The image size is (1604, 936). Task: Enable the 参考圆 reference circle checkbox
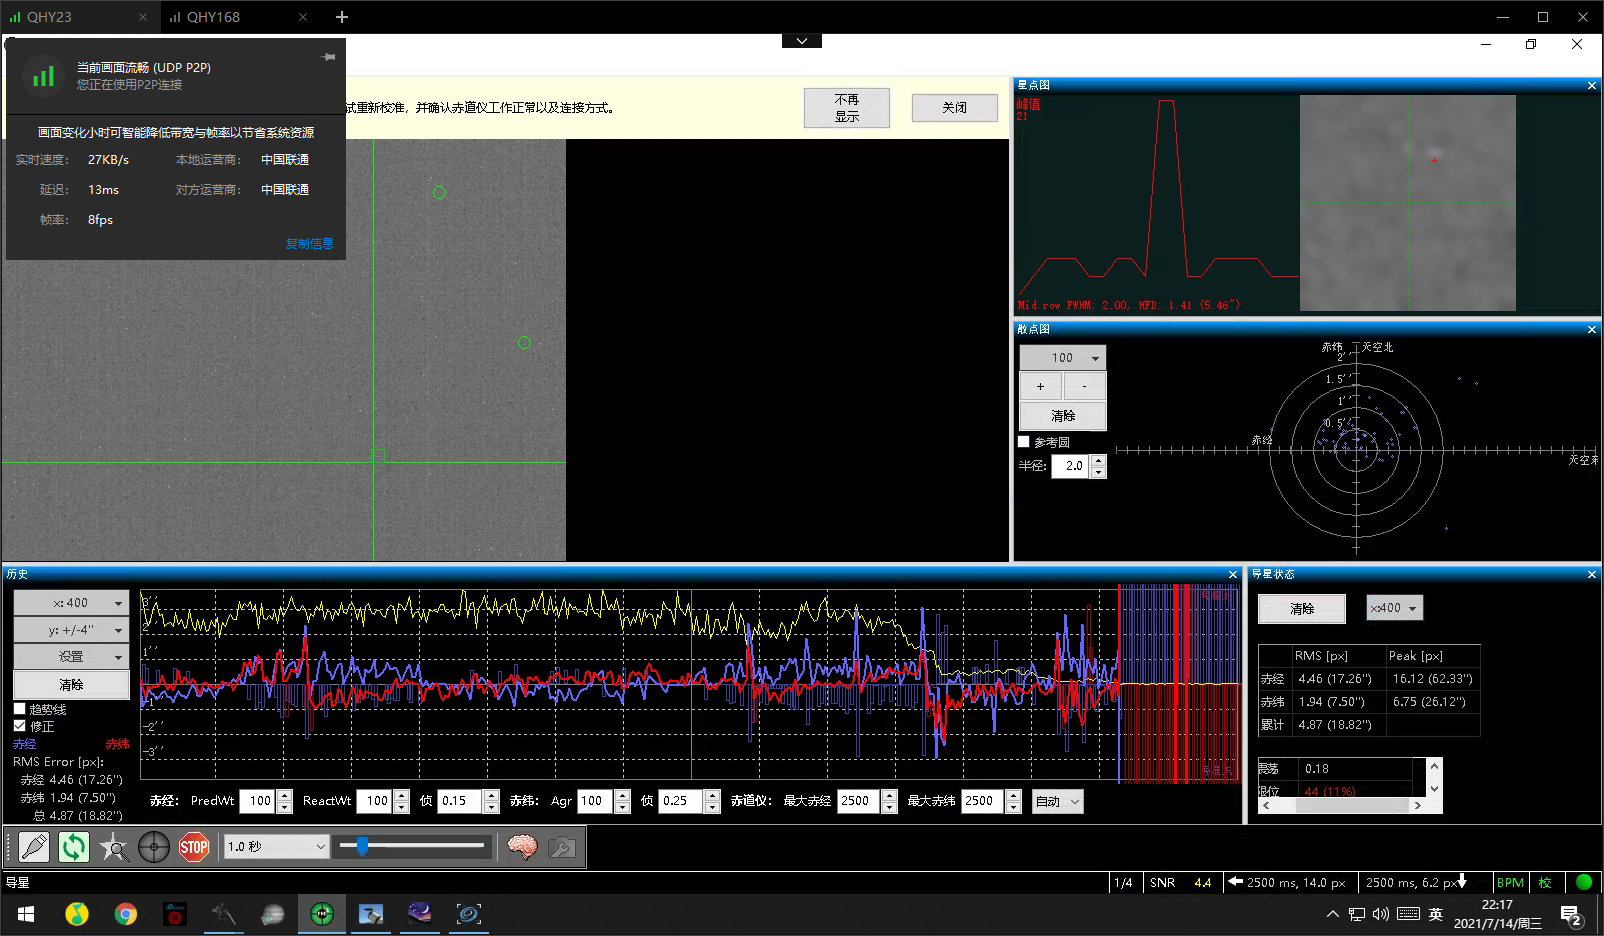pyautogui.click(x=1024, y=441)
